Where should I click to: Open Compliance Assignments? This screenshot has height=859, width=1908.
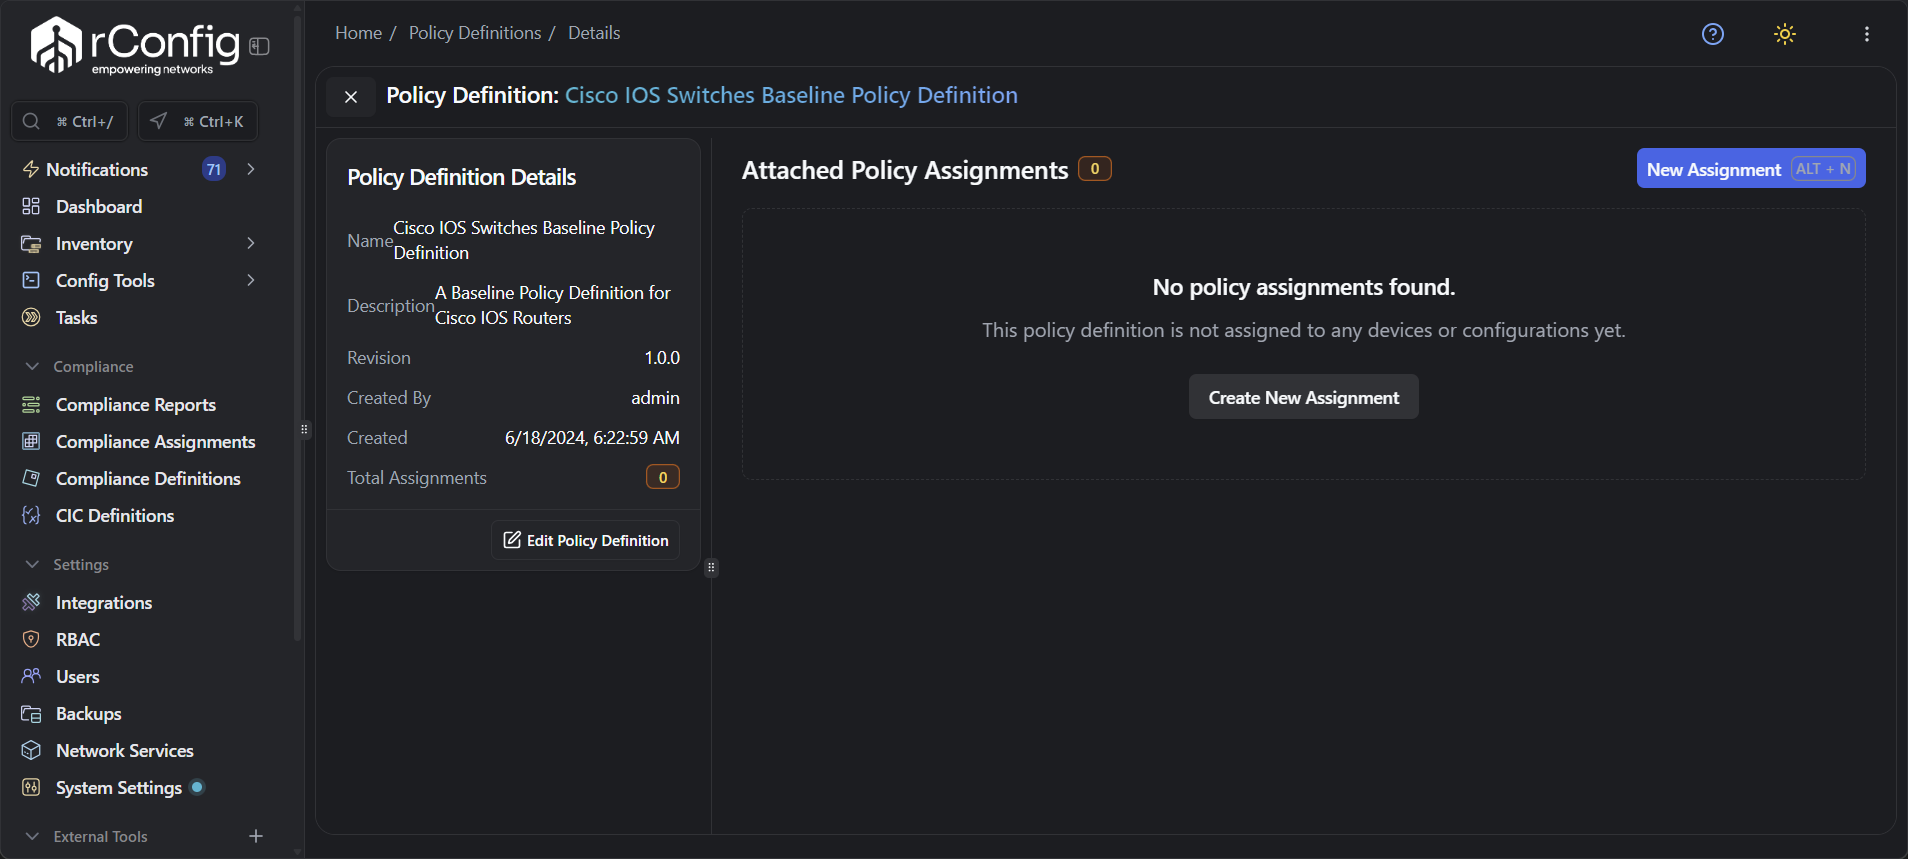(156, 441)
